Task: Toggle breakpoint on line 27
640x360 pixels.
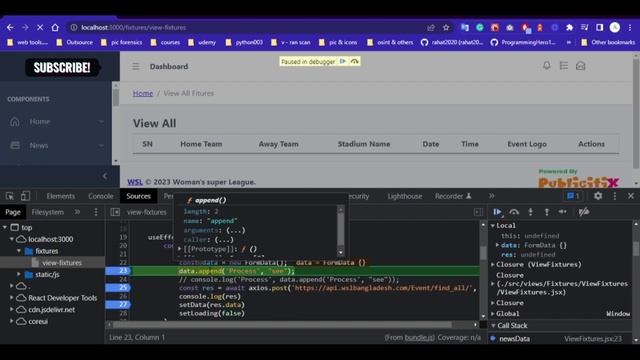Action: point(118,304)
